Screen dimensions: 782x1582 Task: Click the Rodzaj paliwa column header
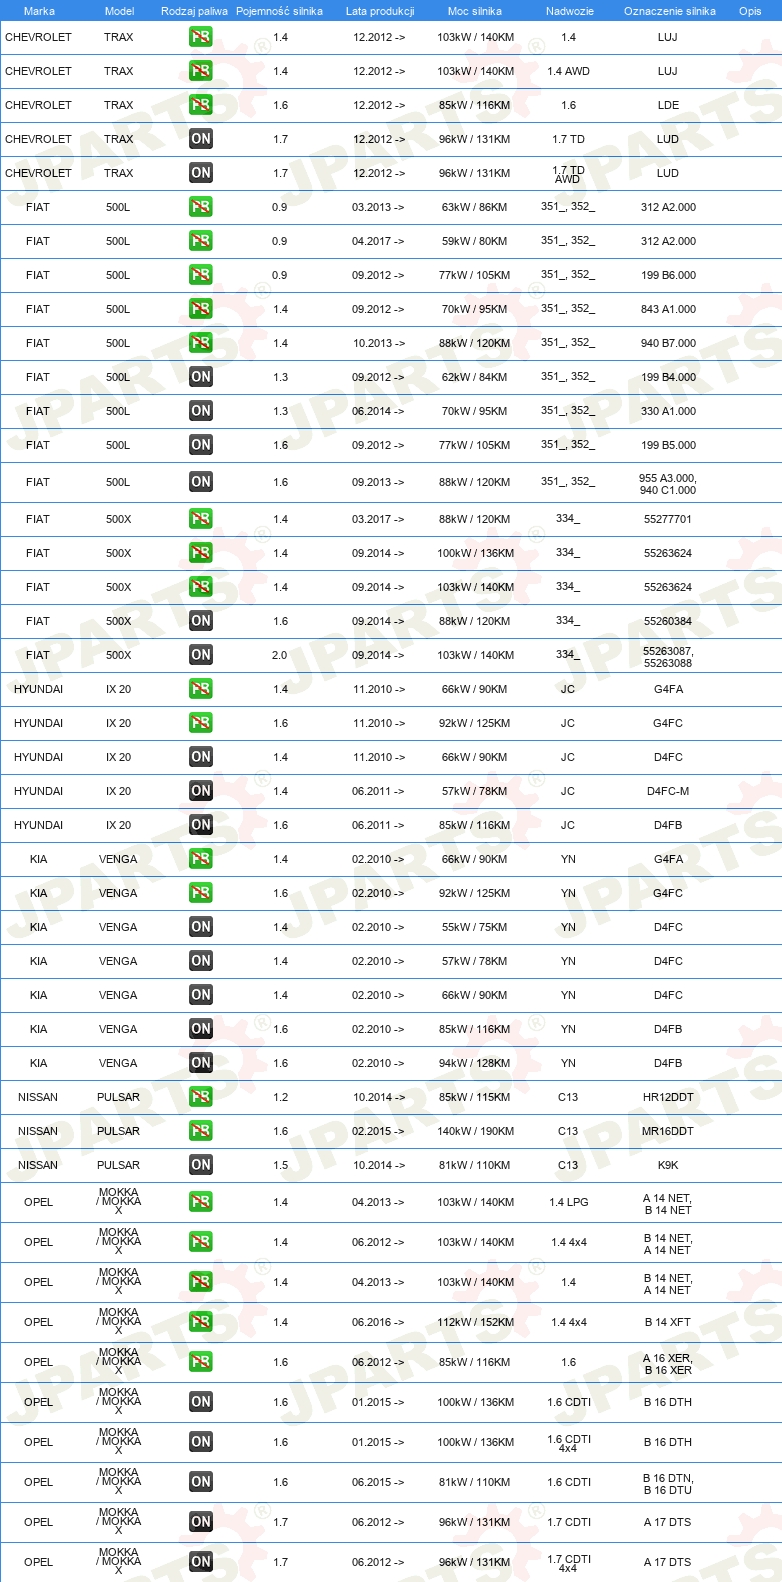194,11
